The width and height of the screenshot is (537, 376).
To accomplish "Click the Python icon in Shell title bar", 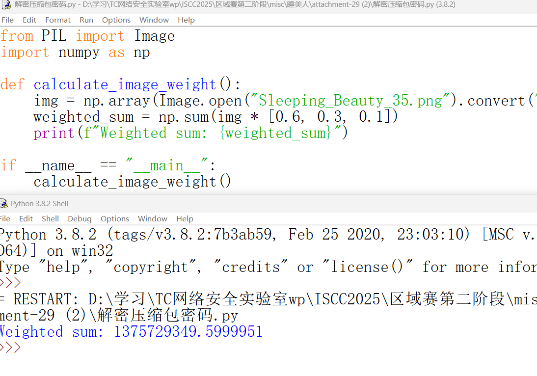I will coord(3,203).
